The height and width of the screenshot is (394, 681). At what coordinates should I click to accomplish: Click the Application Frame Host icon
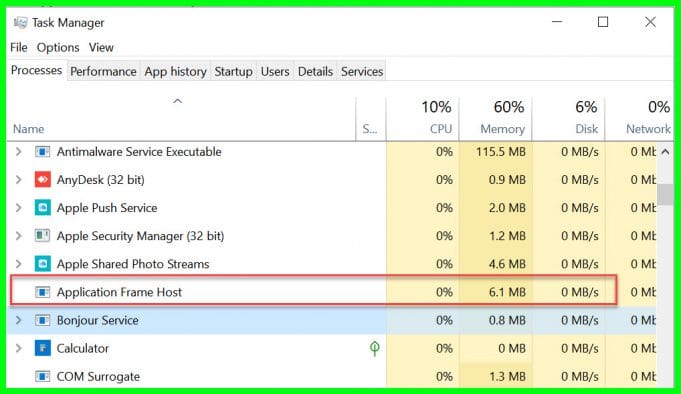(x=42, y=292)
